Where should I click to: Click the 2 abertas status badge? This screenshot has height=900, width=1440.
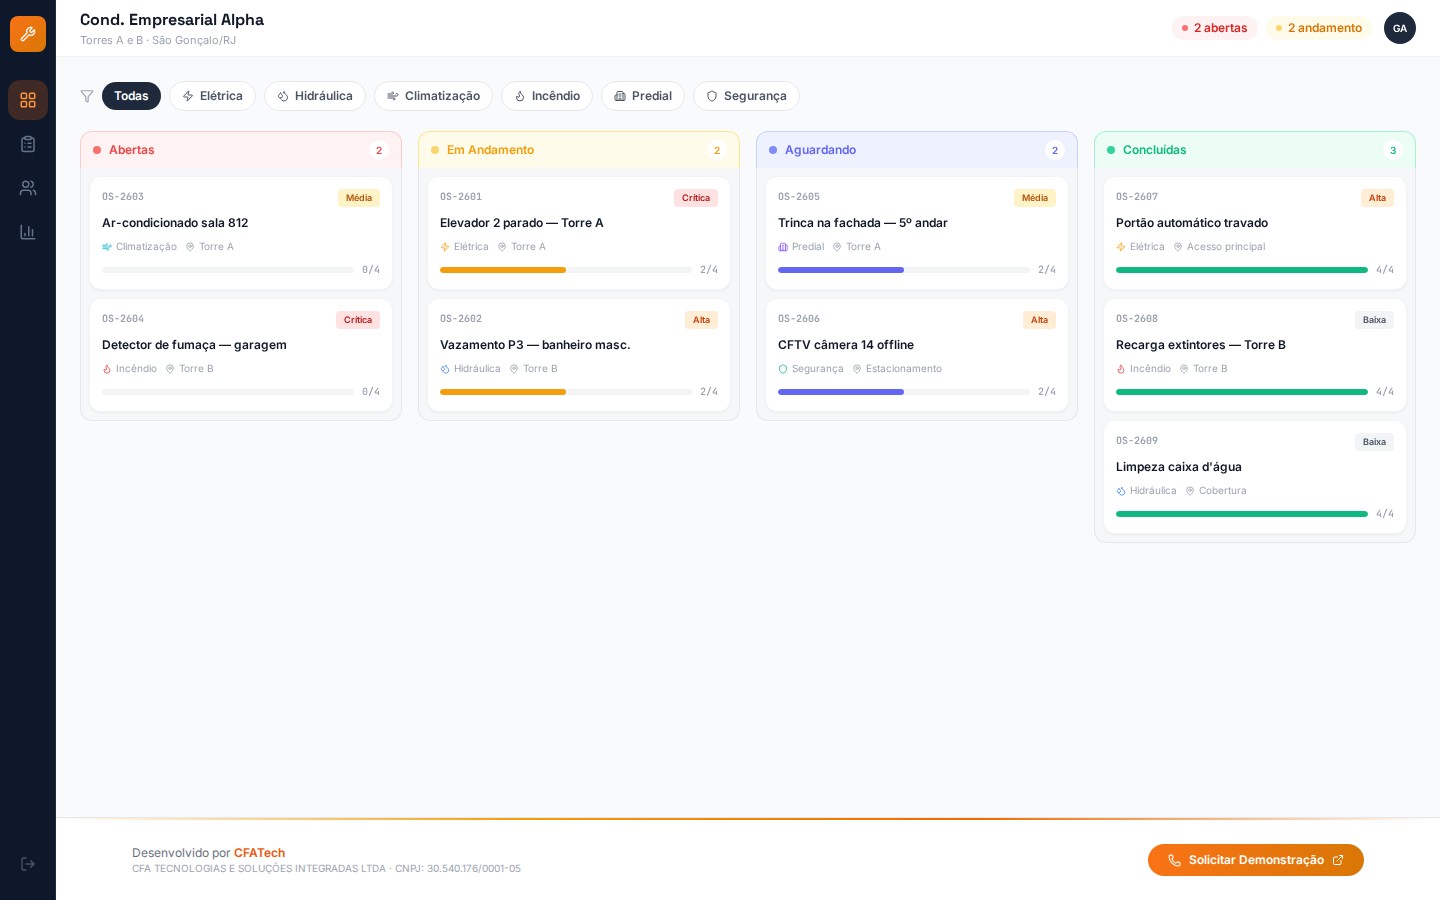pyautogui.click(x=1214, y=28)
